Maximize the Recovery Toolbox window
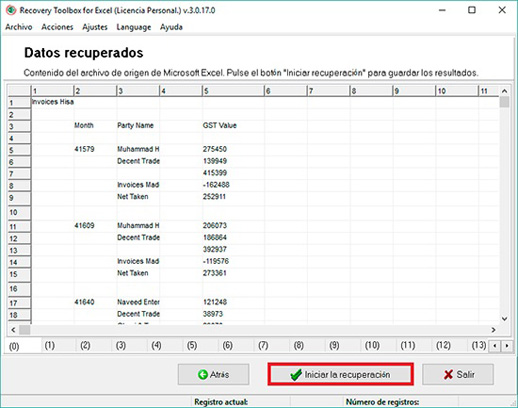Screen dimensions: 518x408 472,10
